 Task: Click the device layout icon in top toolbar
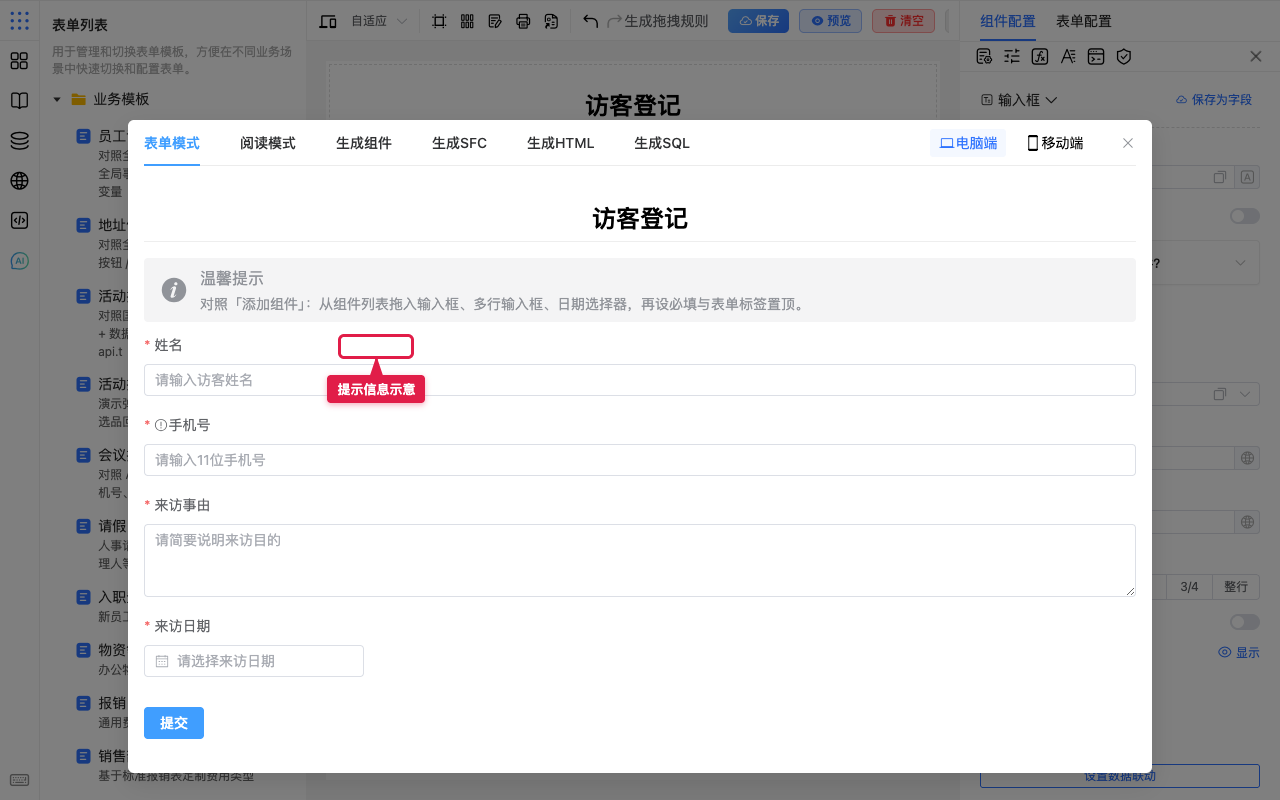328,21
